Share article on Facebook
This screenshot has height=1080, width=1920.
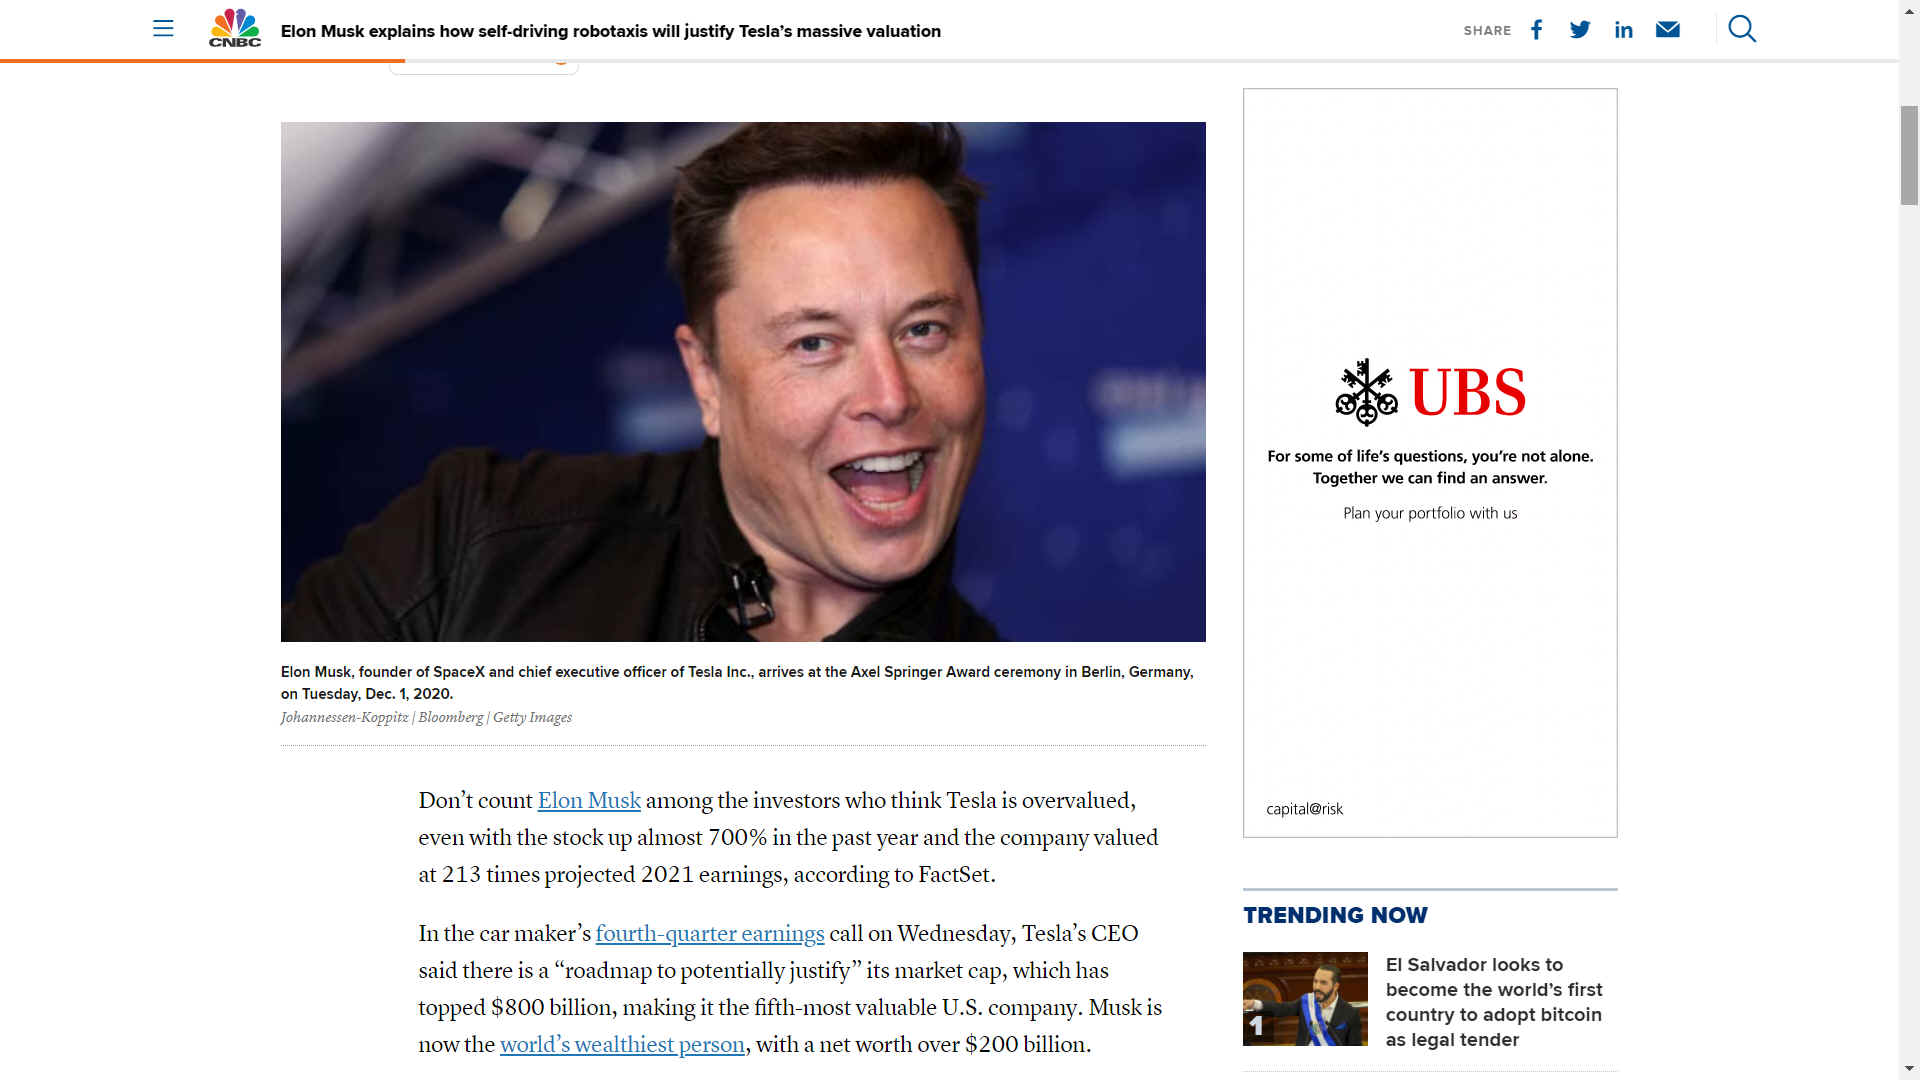(1537, 29)
